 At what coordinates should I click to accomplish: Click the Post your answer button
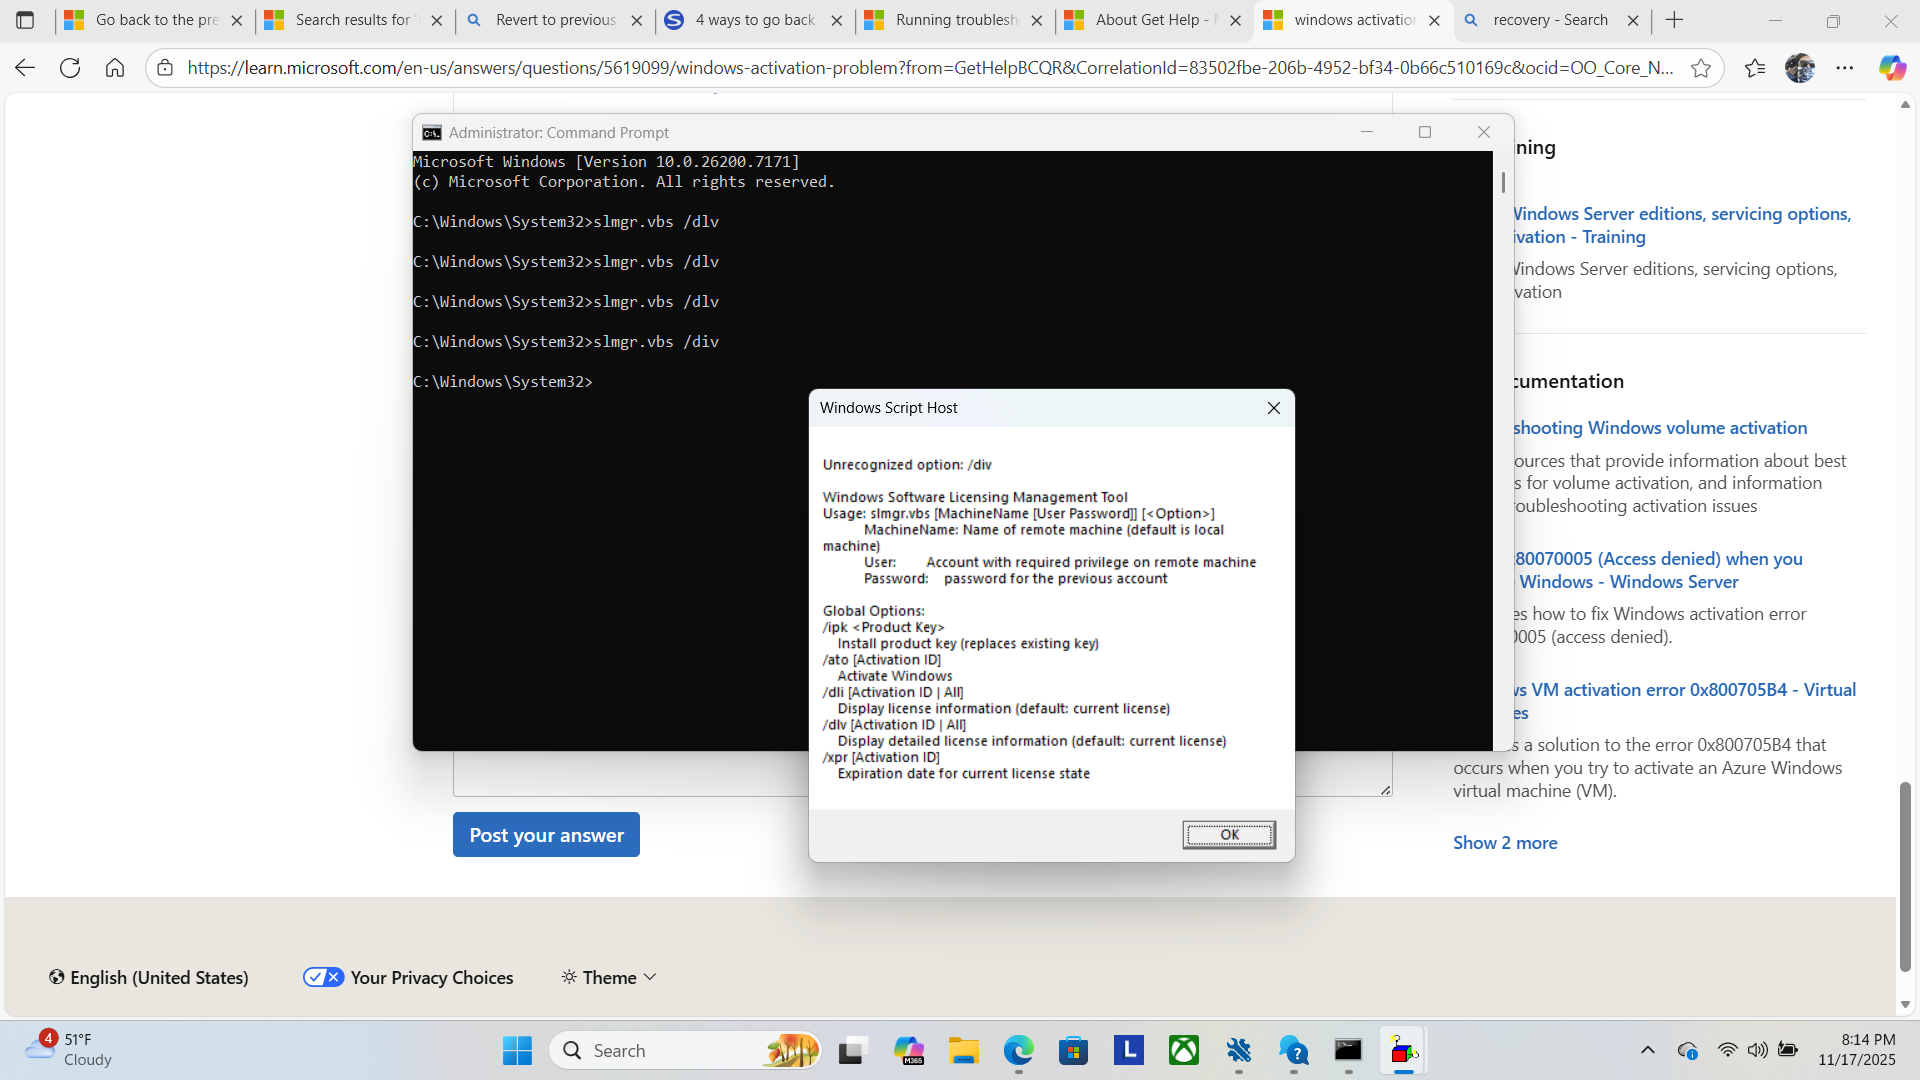tap(546, 835)
